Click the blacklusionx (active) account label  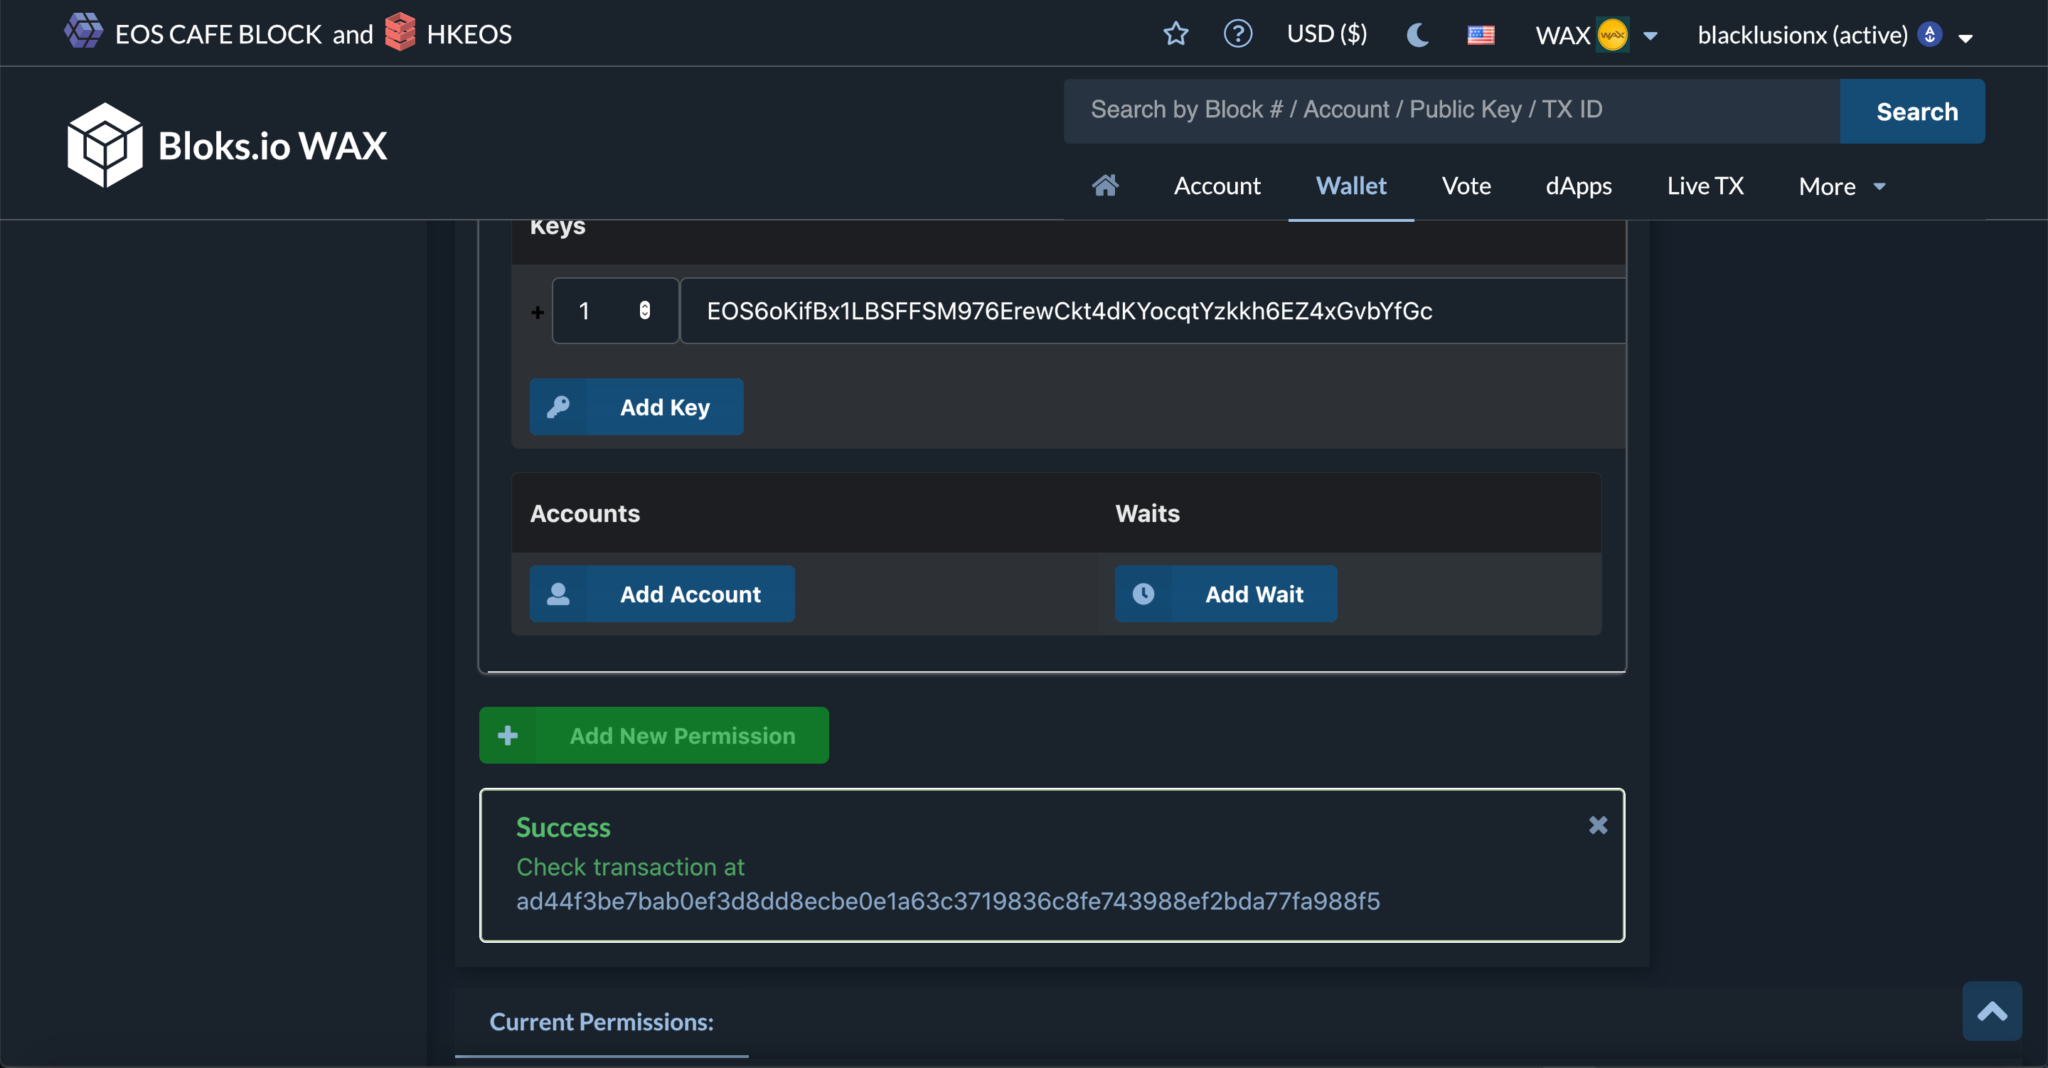1802,35
